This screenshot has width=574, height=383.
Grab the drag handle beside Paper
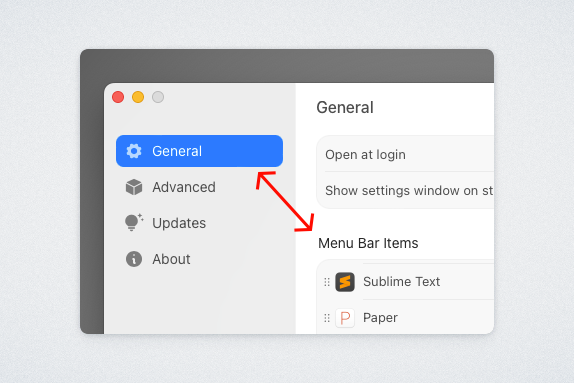pyautogui.click(x=327, y=318)
